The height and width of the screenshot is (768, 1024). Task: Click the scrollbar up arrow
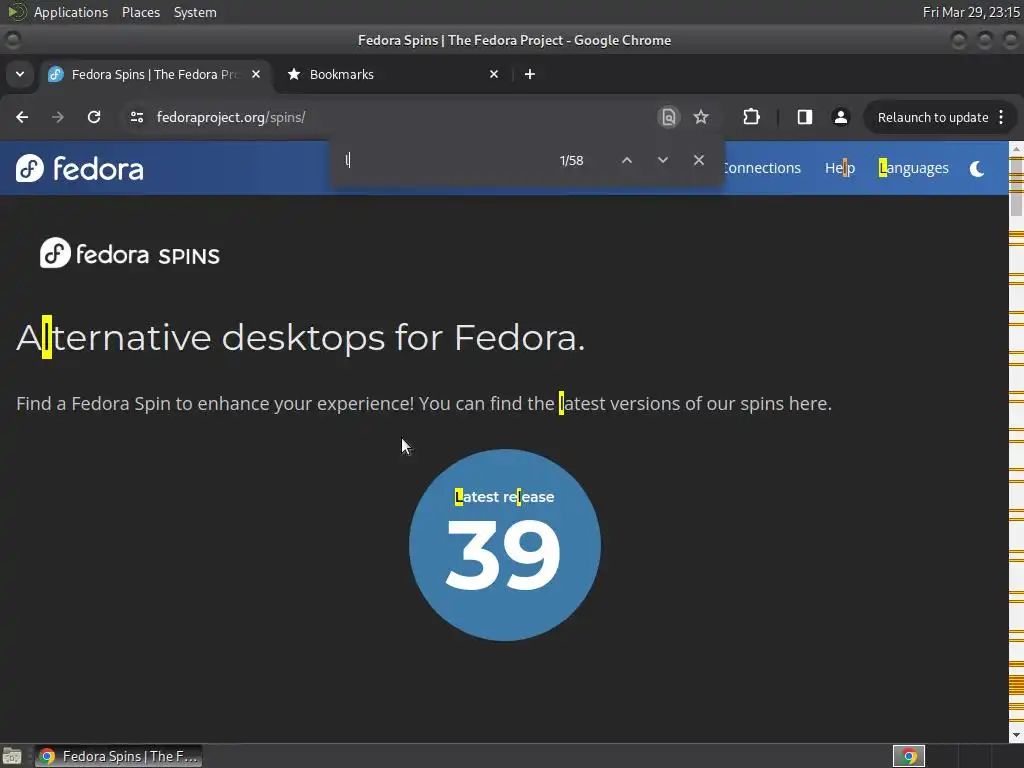click(1016, 149)
